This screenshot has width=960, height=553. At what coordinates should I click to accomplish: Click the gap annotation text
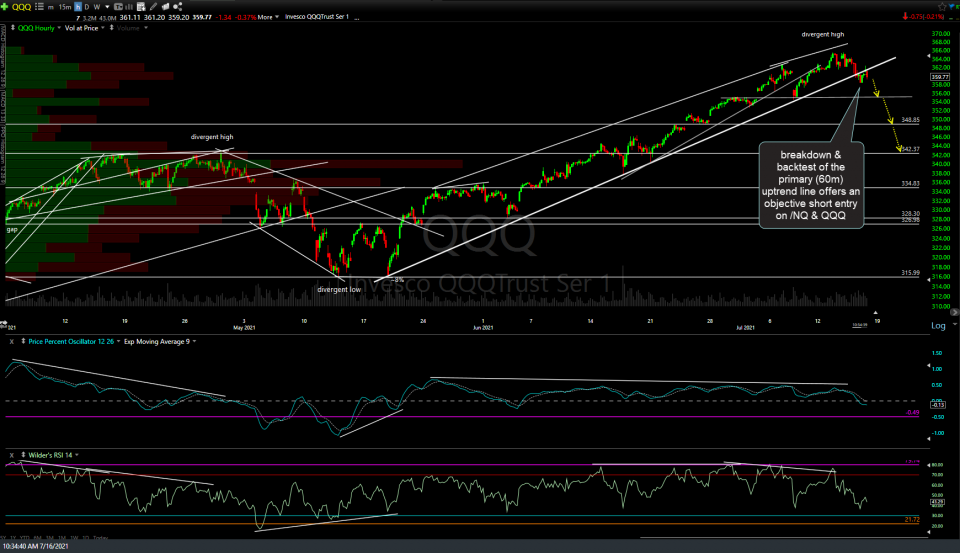pos(12,230)
